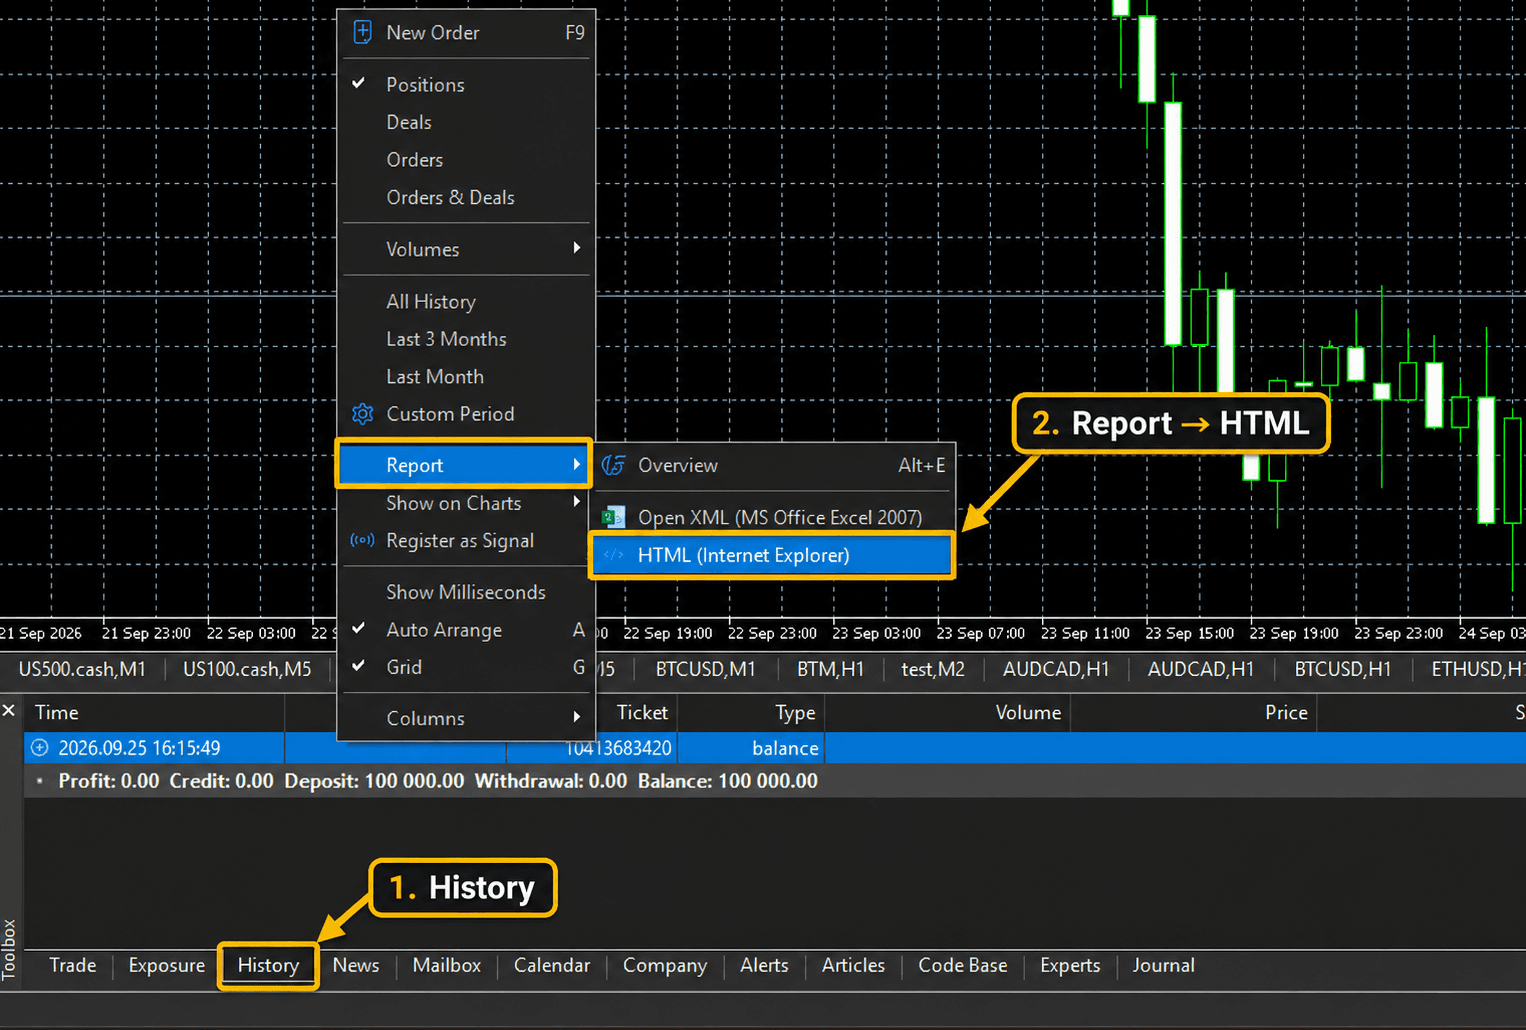Open the Exposure tab

[166, 965]
